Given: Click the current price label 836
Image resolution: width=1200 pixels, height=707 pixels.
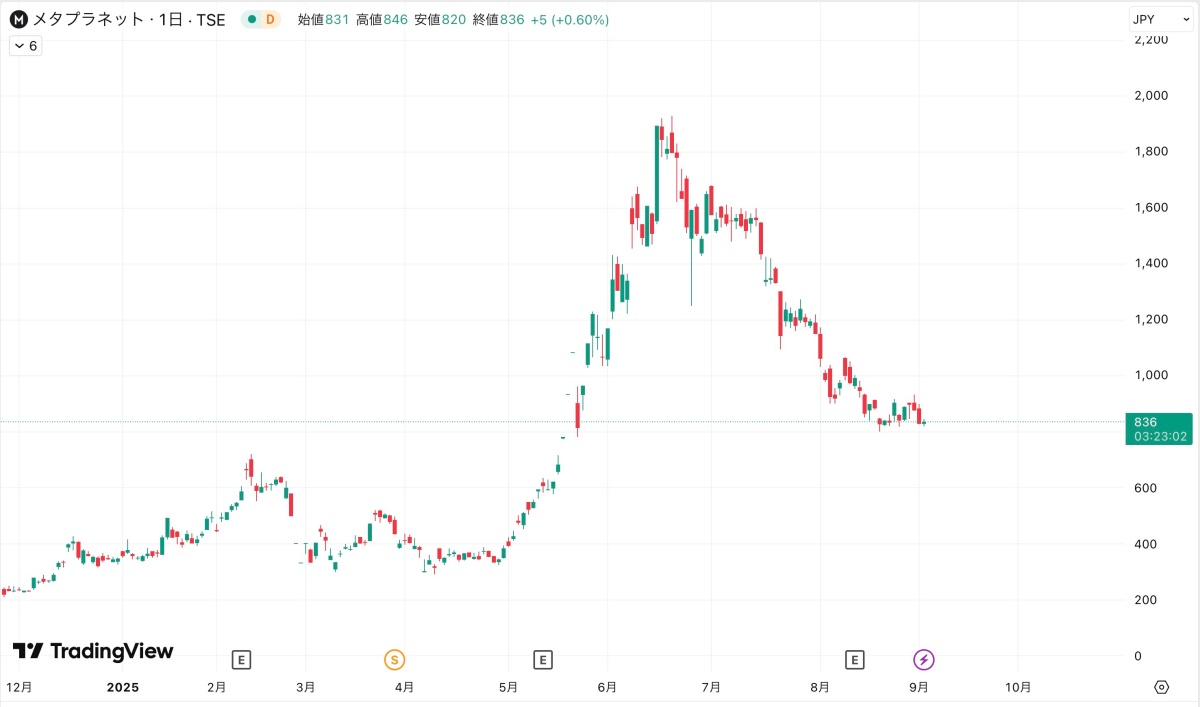Looking at the screenshot, I should (1146, 422).
